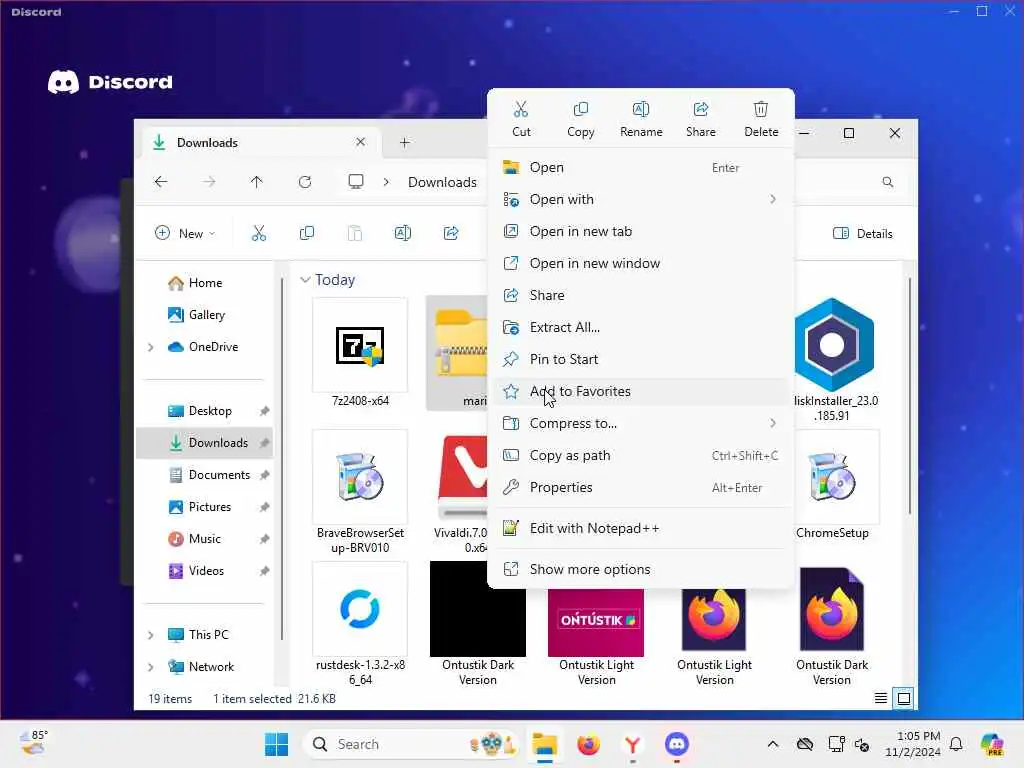
Task: Click Rename icon in context menu
Action: coord(641,118)
